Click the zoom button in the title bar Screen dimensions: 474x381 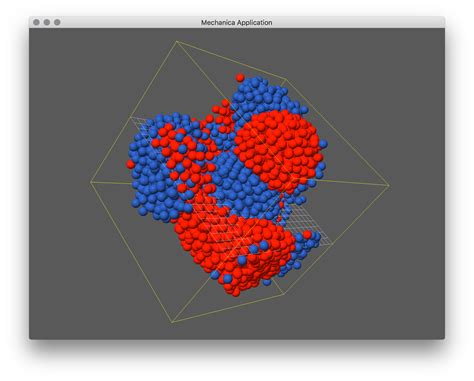[x=57, y=22]
